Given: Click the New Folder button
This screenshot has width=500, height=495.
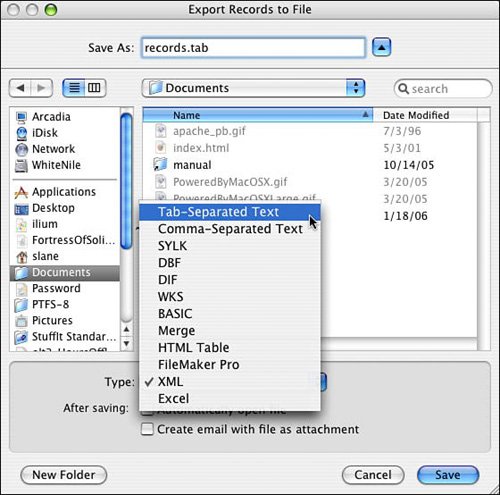Looking at the screenshot, I should click(x=64, y=475).
